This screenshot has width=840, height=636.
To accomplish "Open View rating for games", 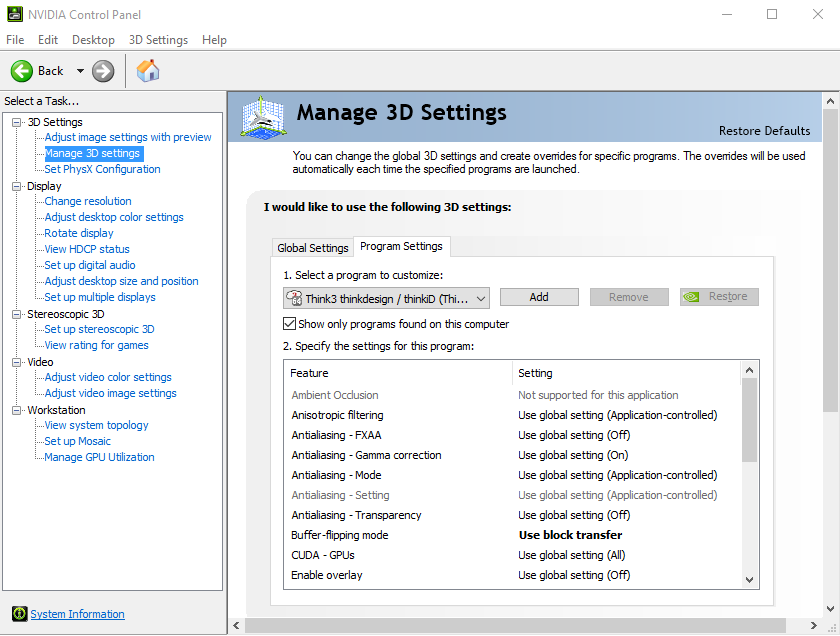I will click(x=96, y=345).
